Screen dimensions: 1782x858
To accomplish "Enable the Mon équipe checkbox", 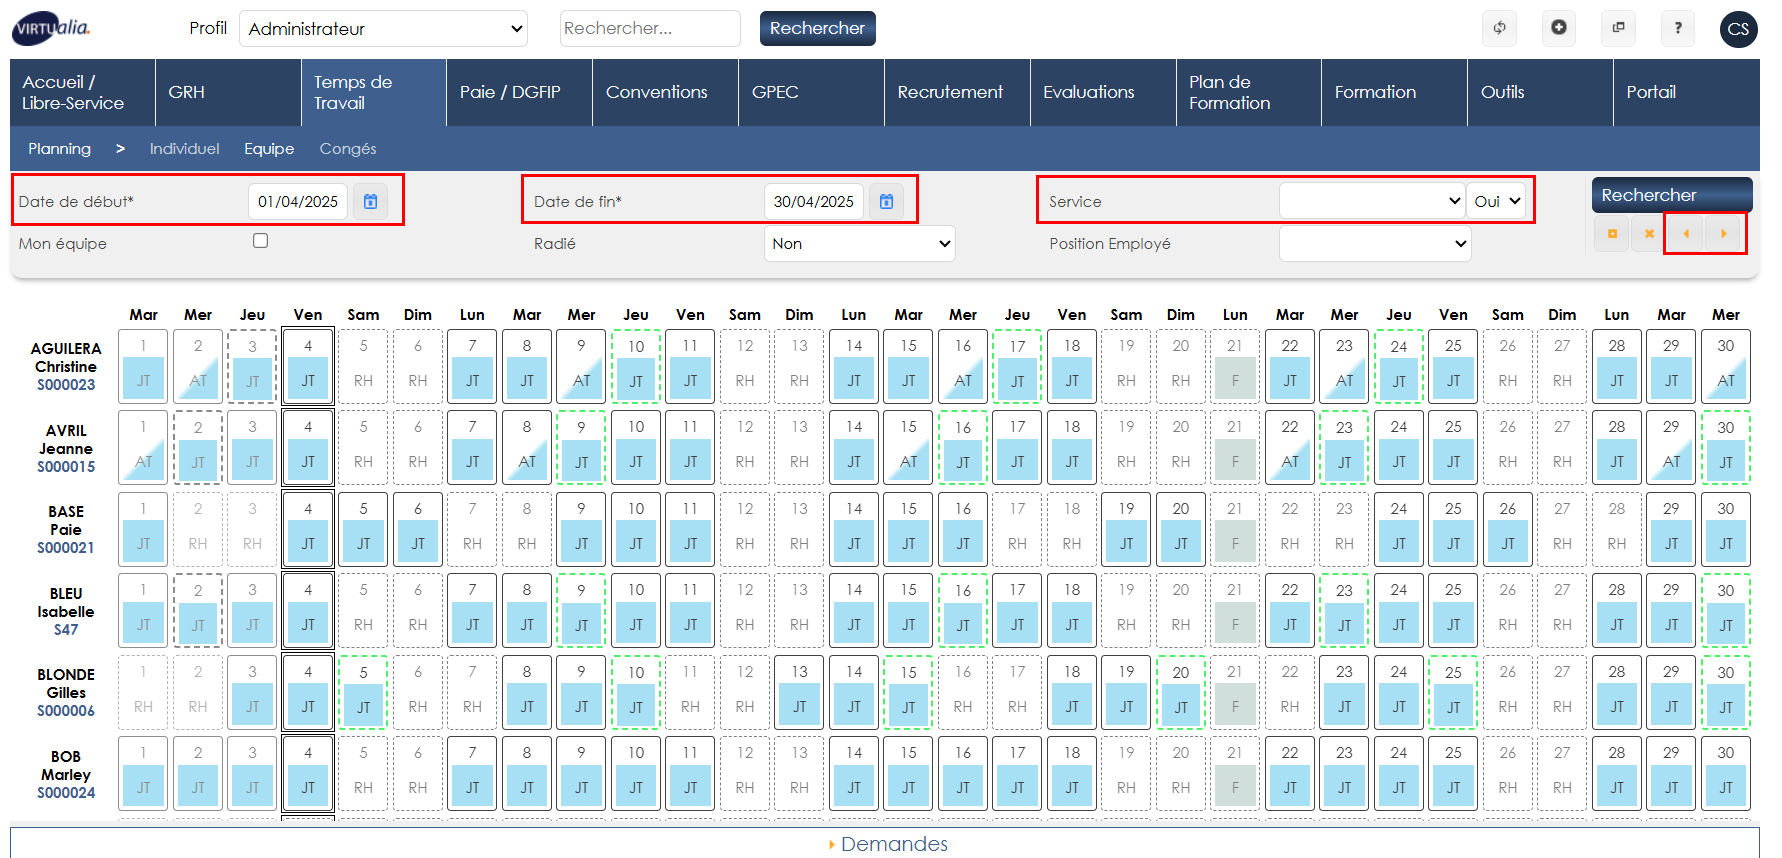I will coord(261,241).
